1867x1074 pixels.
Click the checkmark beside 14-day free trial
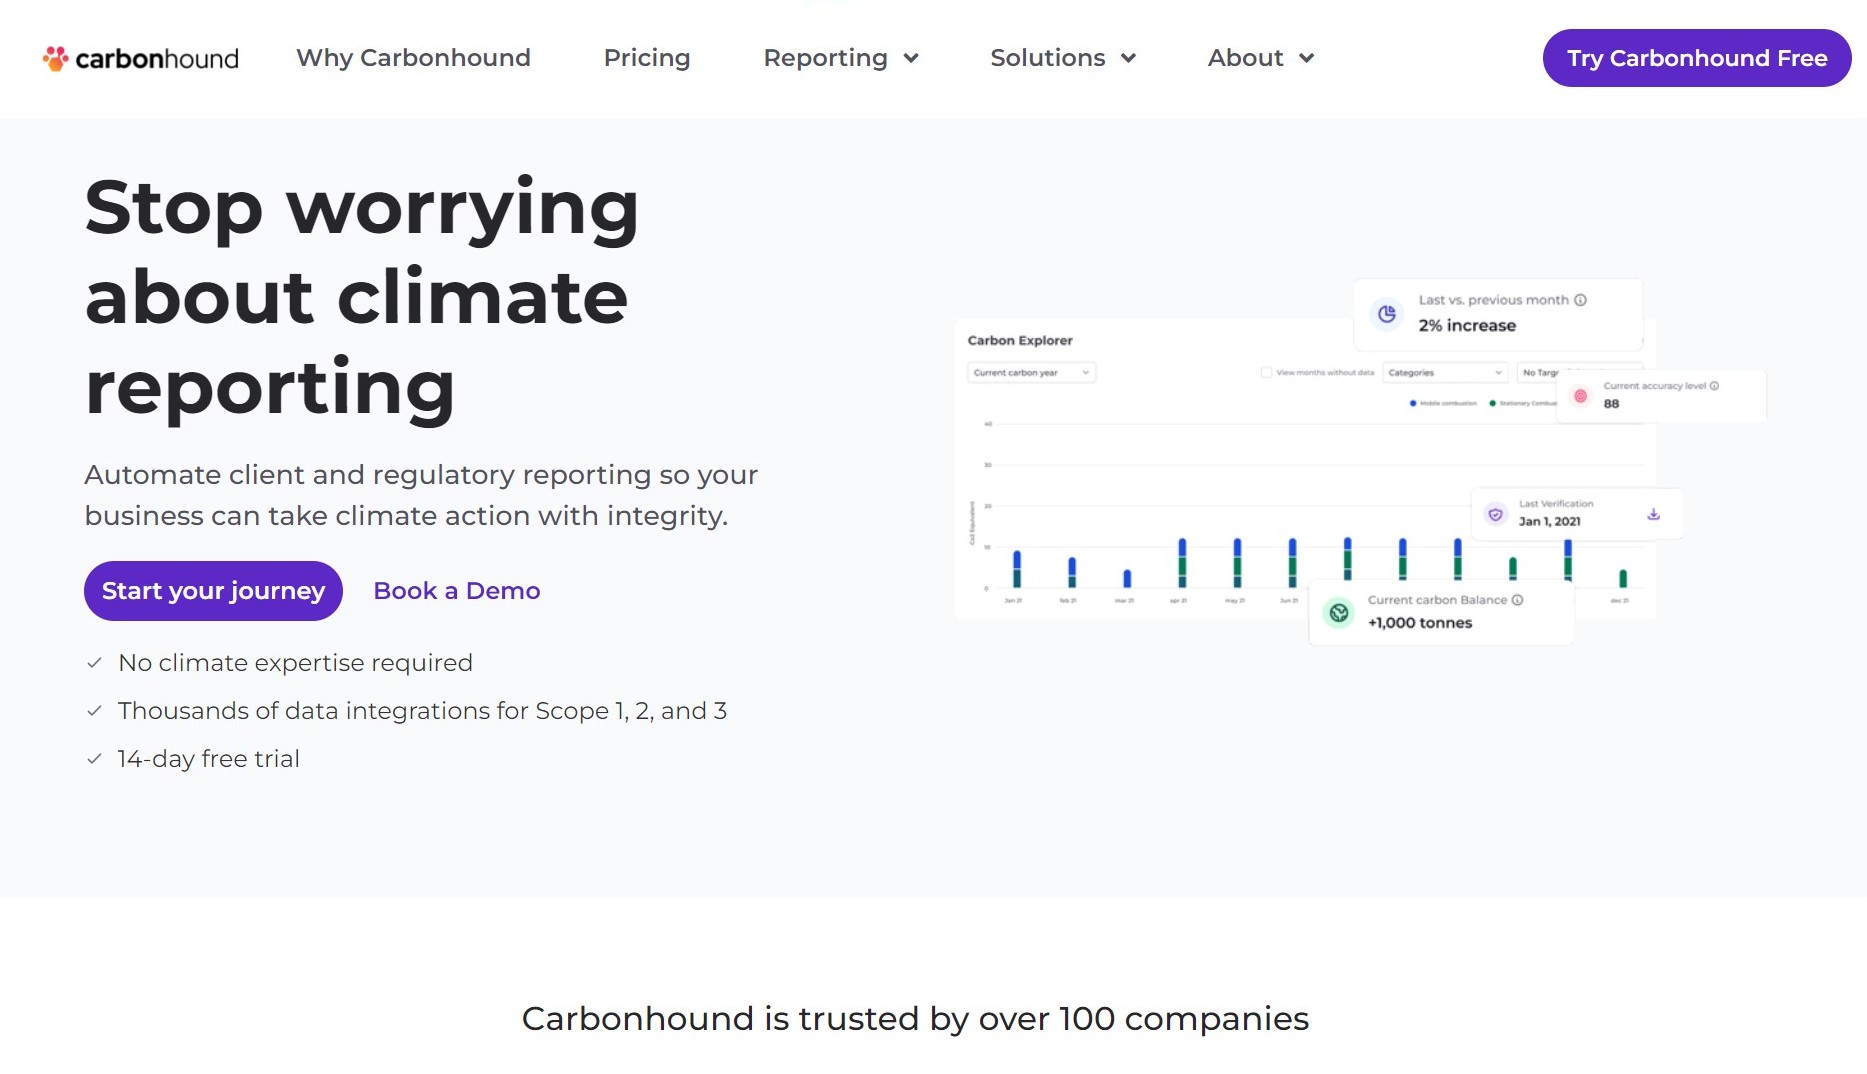(94, 759)
